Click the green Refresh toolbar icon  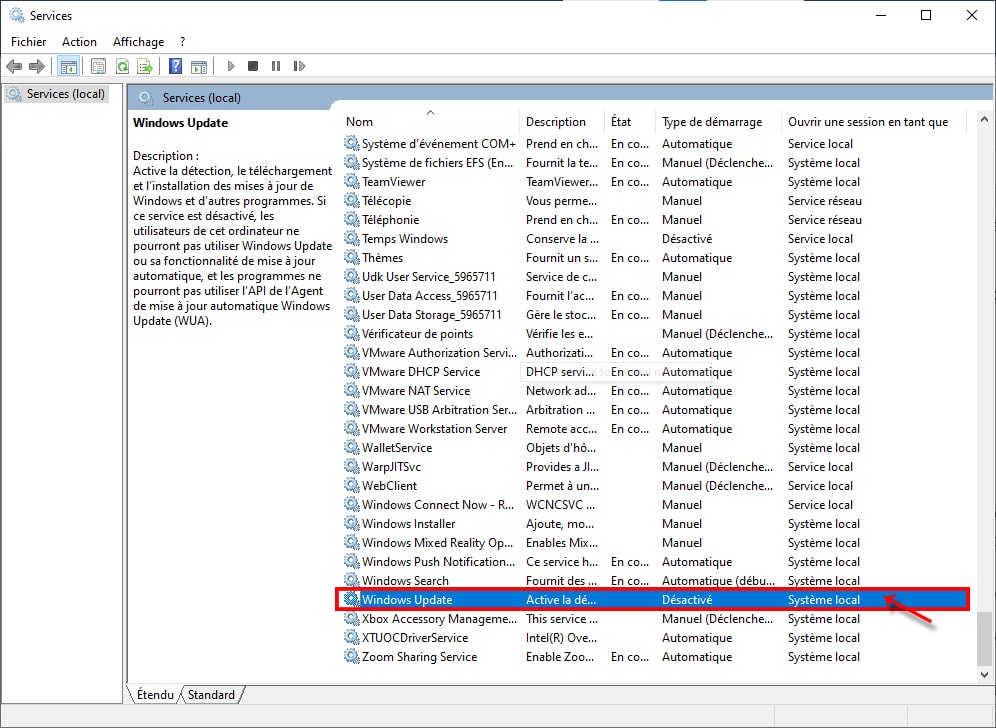coord(122,66)
